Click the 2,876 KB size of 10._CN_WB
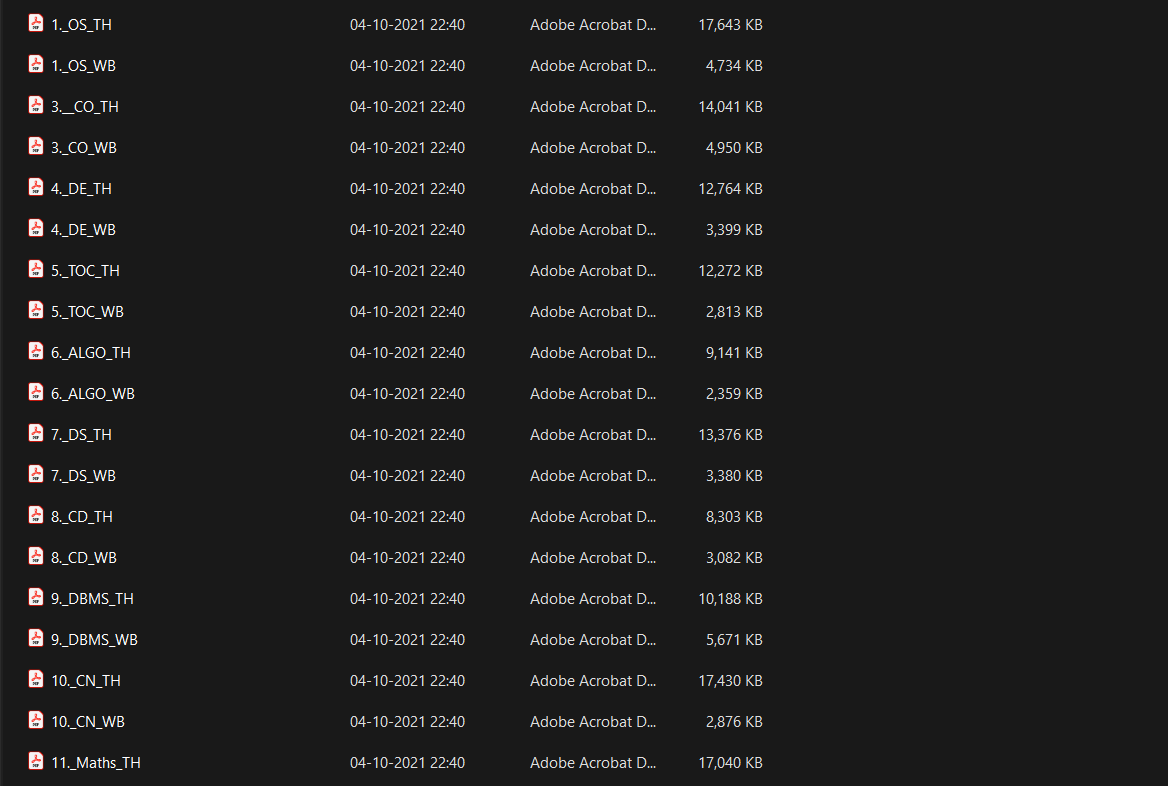The image size is (1168, 786). pyautogui.click(x=734, y=721)
